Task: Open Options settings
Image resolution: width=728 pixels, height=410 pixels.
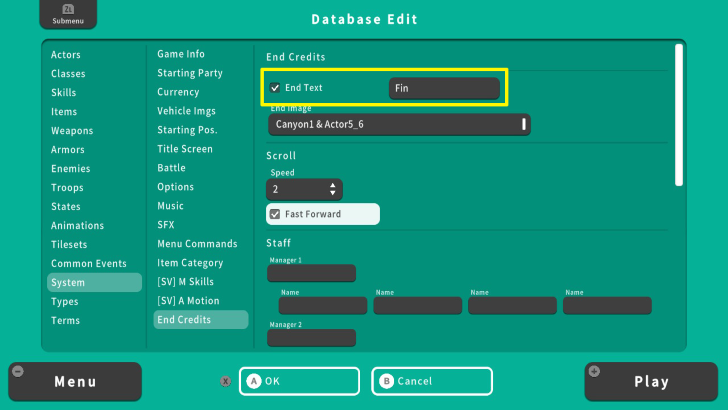Action: 176,187
